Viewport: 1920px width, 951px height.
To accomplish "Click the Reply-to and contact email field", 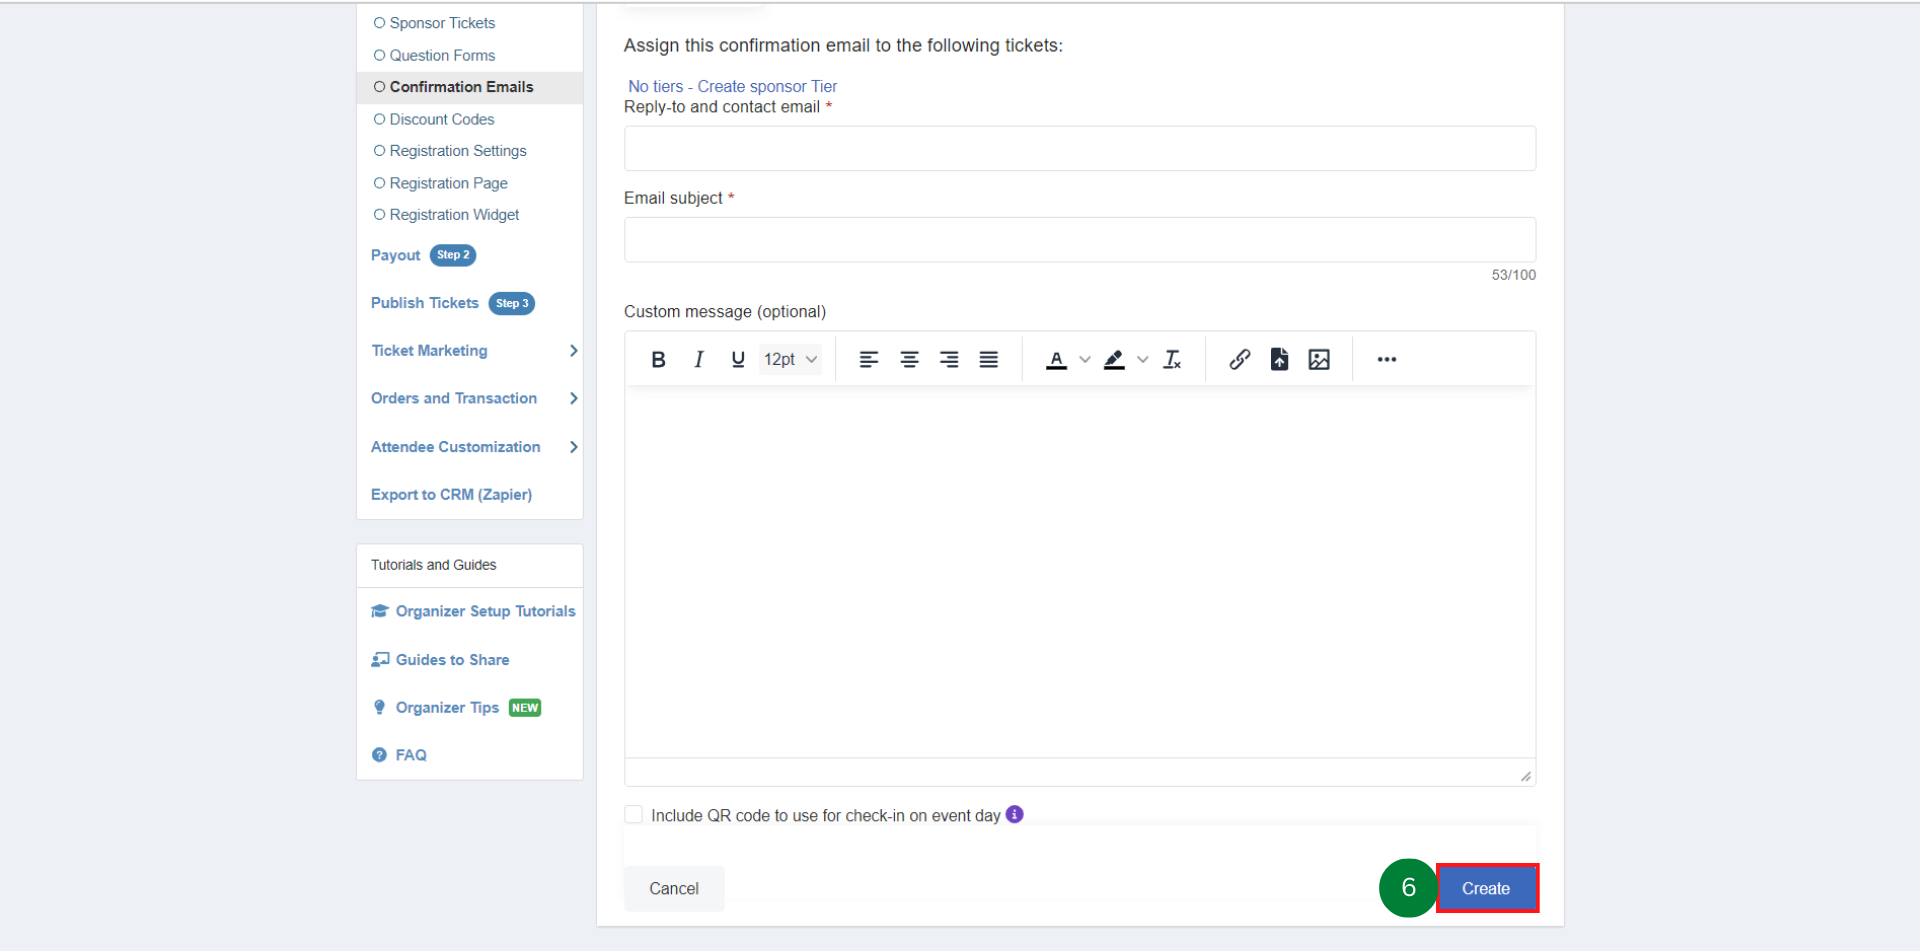I will pyautogui.click(x=1079, y=148).
